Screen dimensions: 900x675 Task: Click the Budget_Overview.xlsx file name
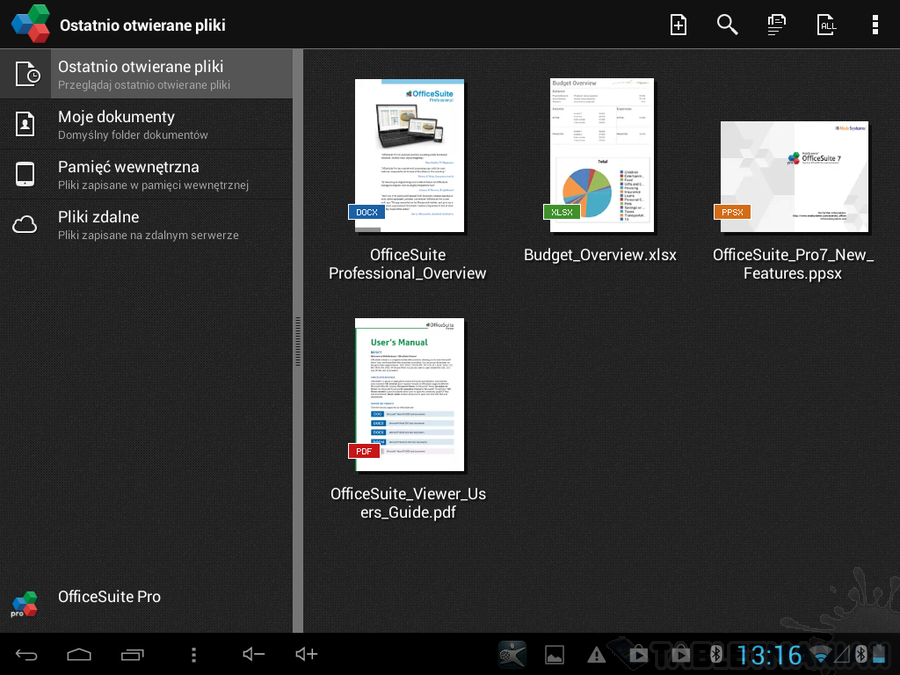click(600, 255)
